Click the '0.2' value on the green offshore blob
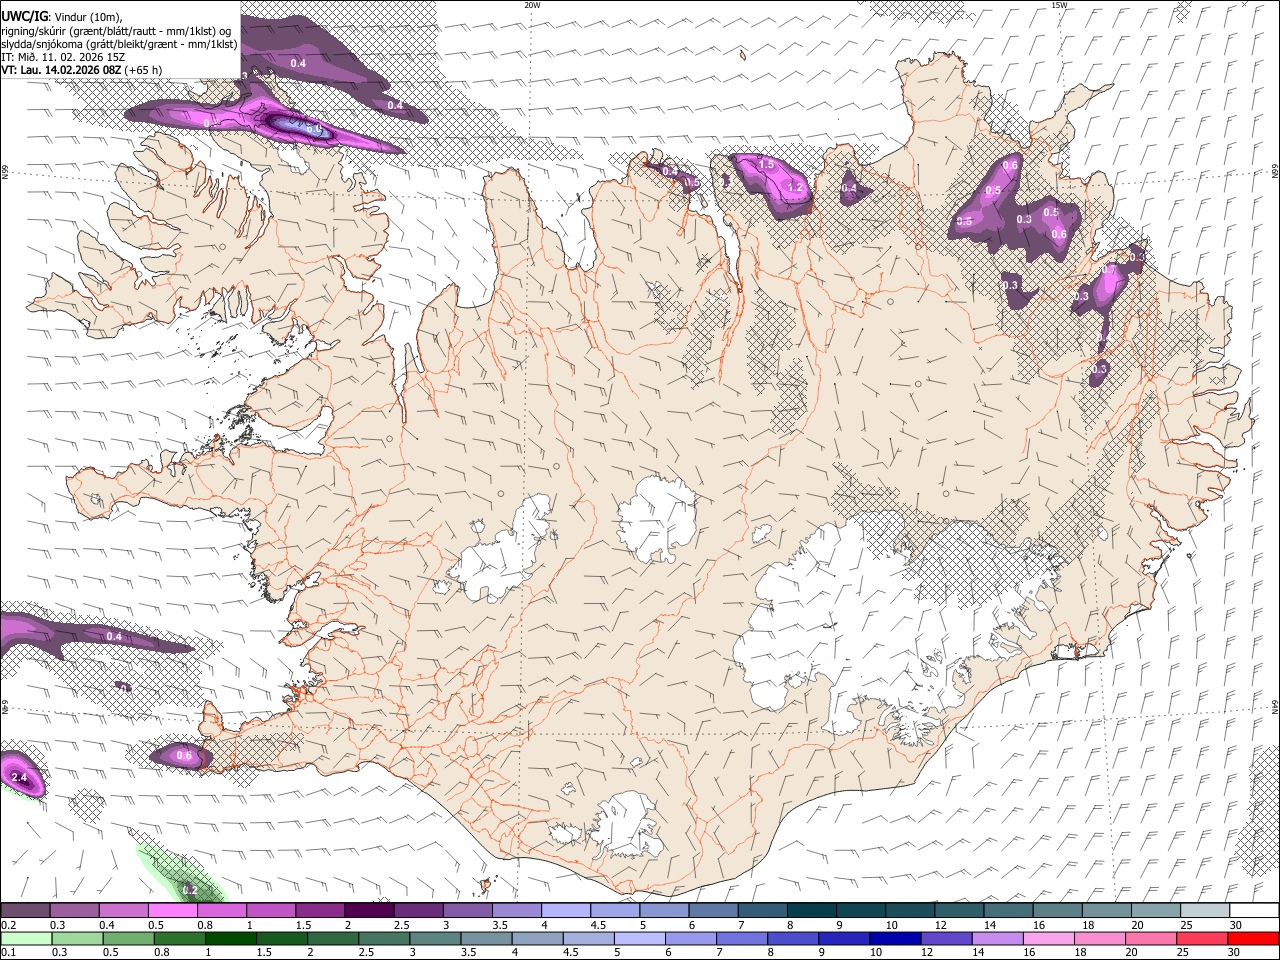 [190, 889]
